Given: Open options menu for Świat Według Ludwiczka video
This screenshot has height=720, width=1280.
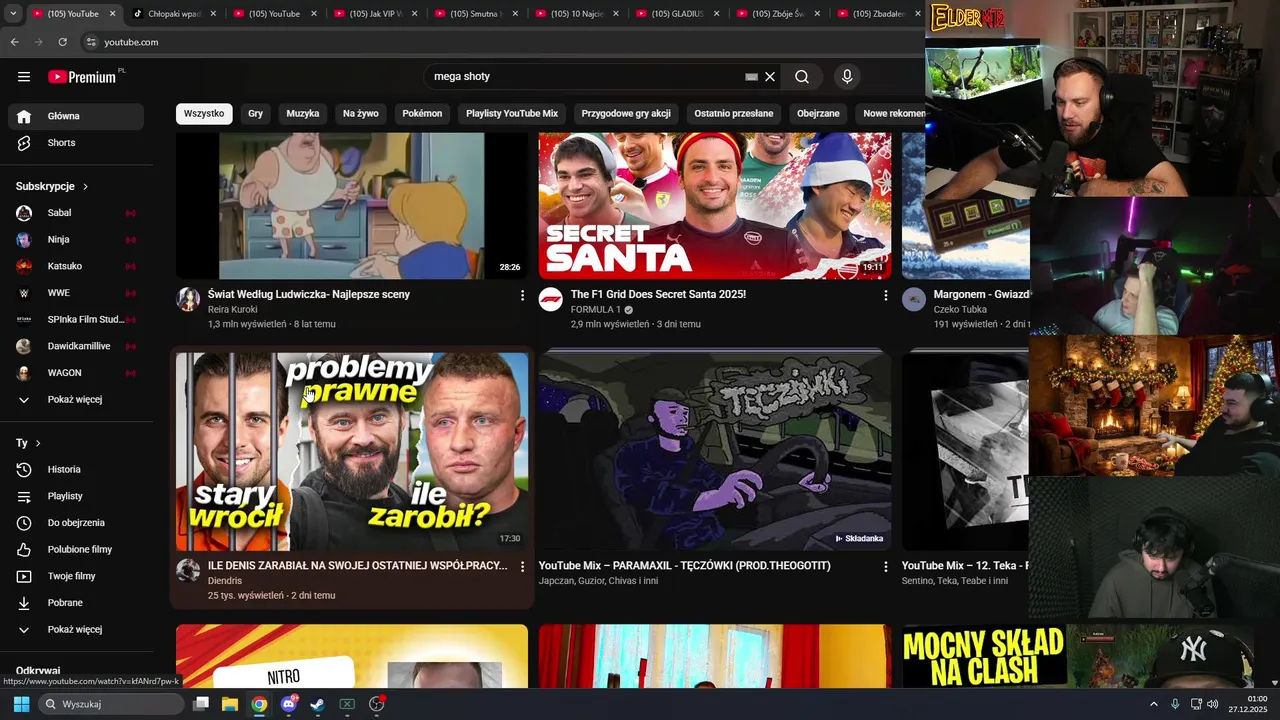Looking at the screenshot, I should coord(522,295).
